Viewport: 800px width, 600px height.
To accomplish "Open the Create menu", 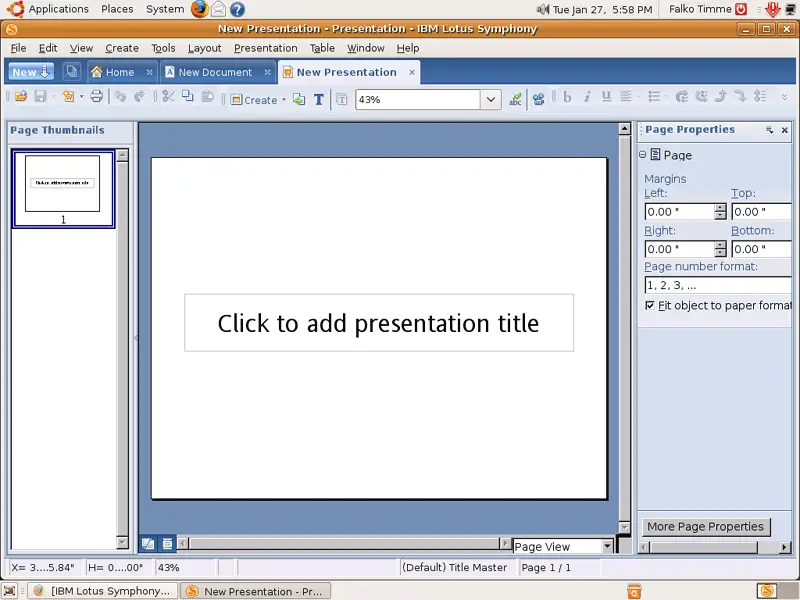I will [122, 48].
